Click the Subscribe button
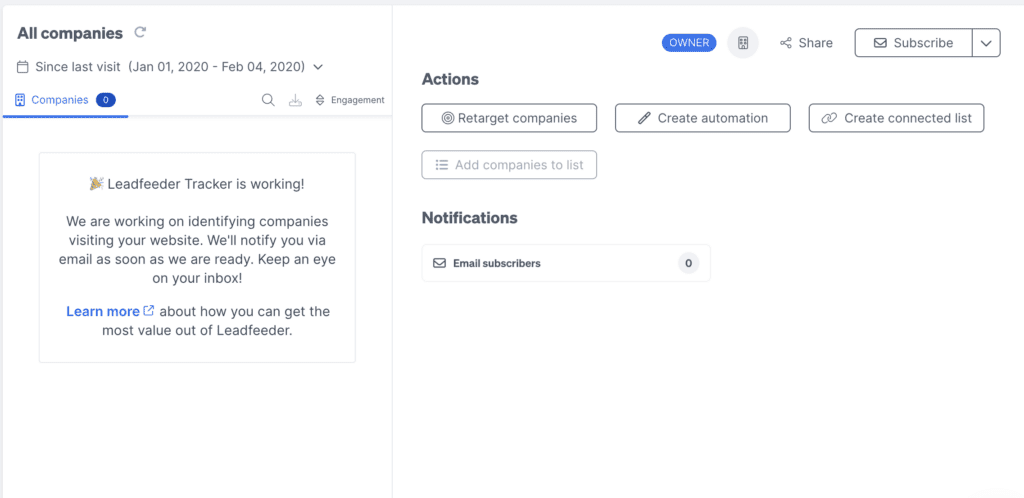Viewport: 1024px width, 498px height. point(913,43)
